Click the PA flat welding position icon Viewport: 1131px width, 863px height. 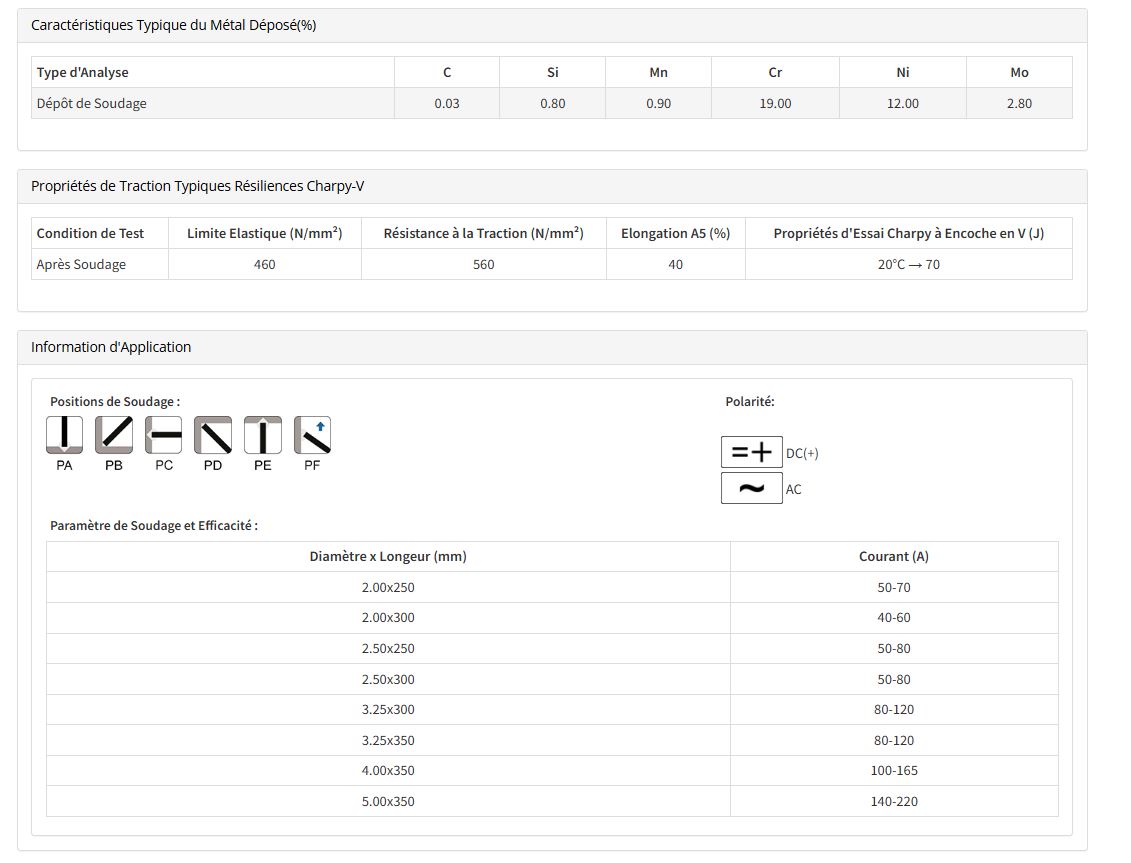tap(65, 435)
